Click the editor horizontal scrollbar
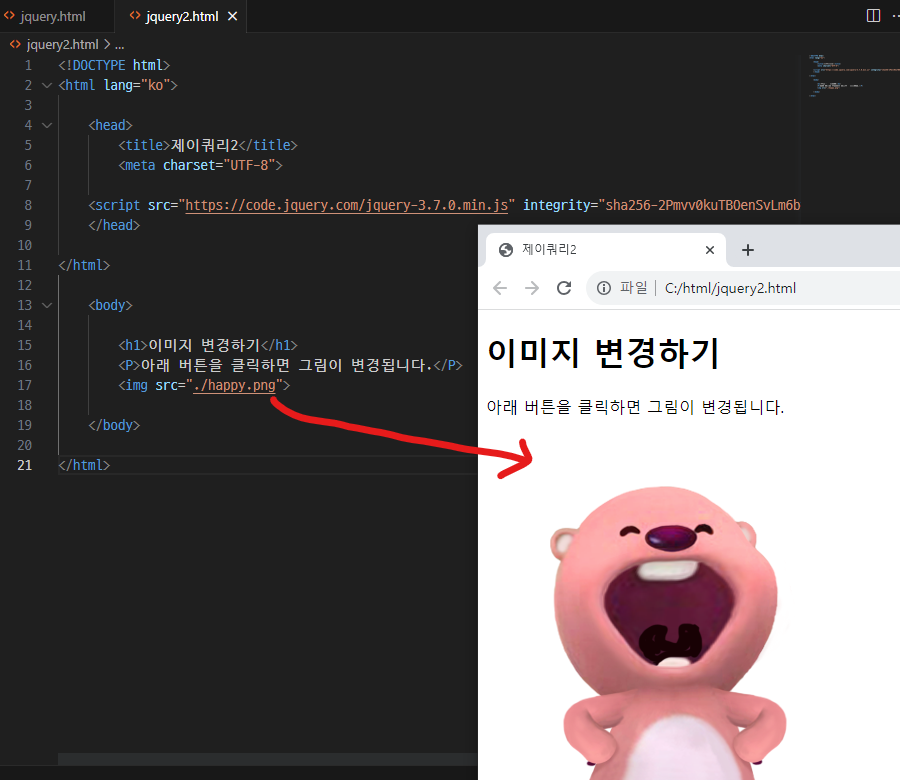This screenshot has height=780, width=900. [x=267, y=759]
